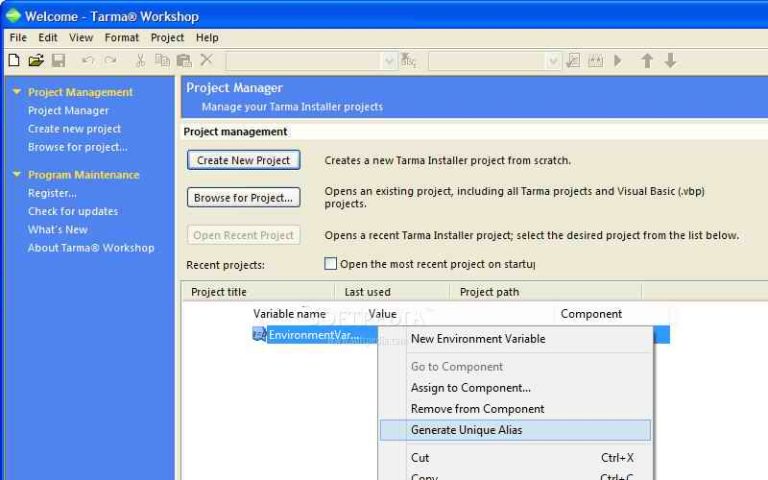Click the Browse for Project button
The width and height of the screenshot is (768, 480).
coord(243,198)
